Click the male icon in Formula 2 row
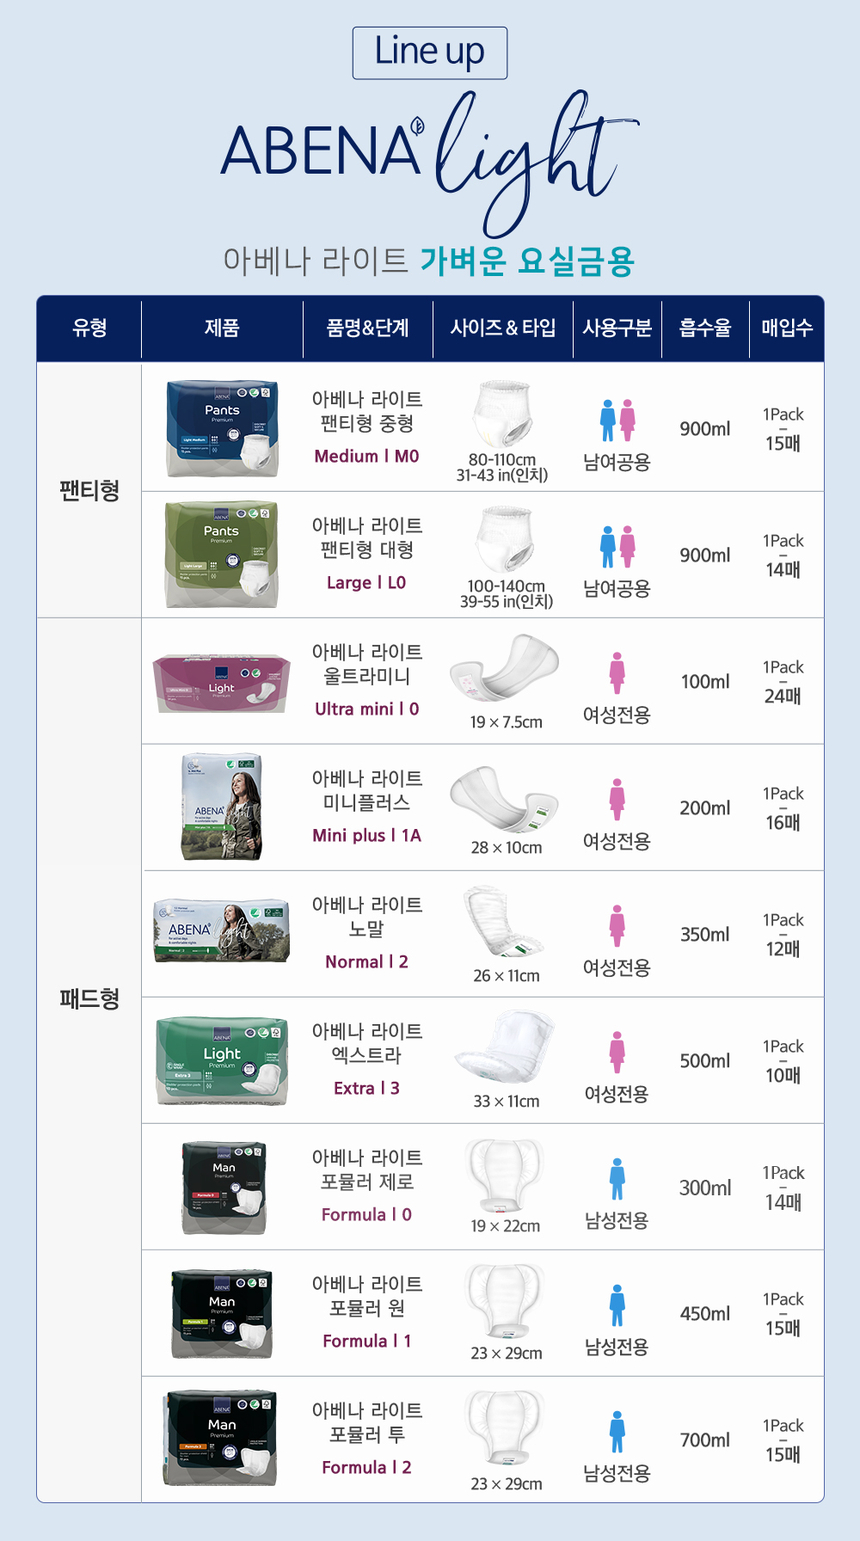Viewport: 860px width, 1541px height. pyautogui.click(x=617, y=1432)
